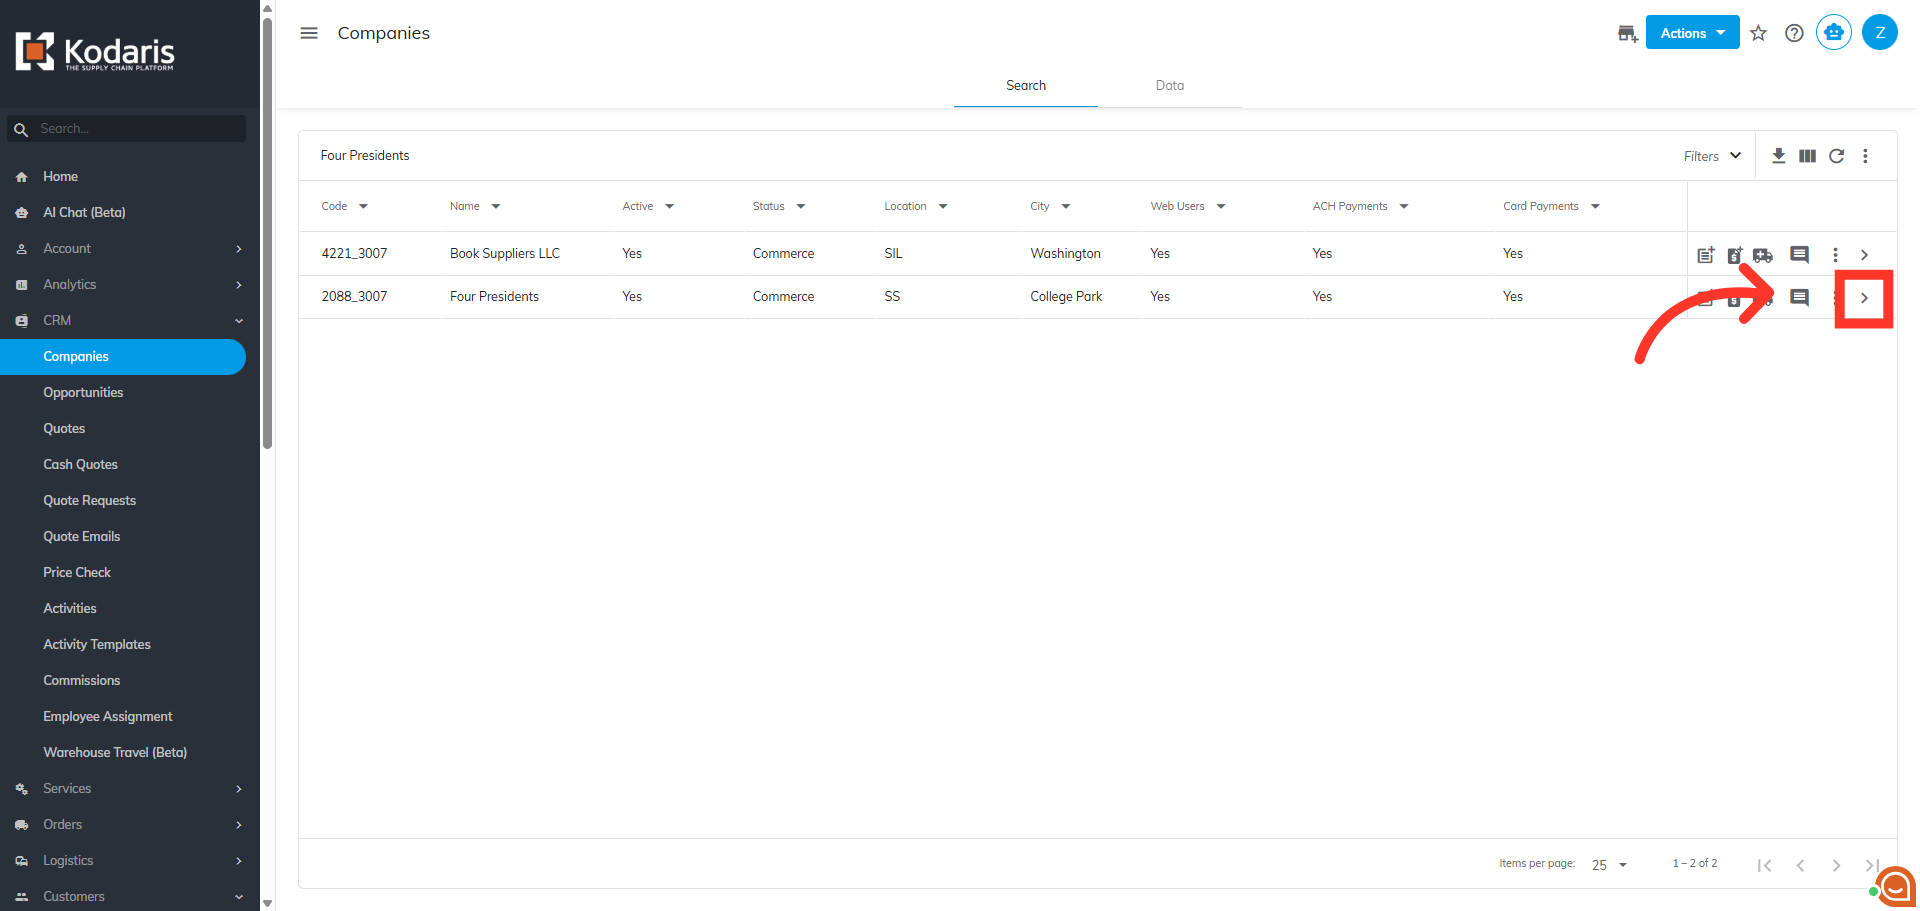Add note for Book Suppliers LLC row

tap(1706, 255)
